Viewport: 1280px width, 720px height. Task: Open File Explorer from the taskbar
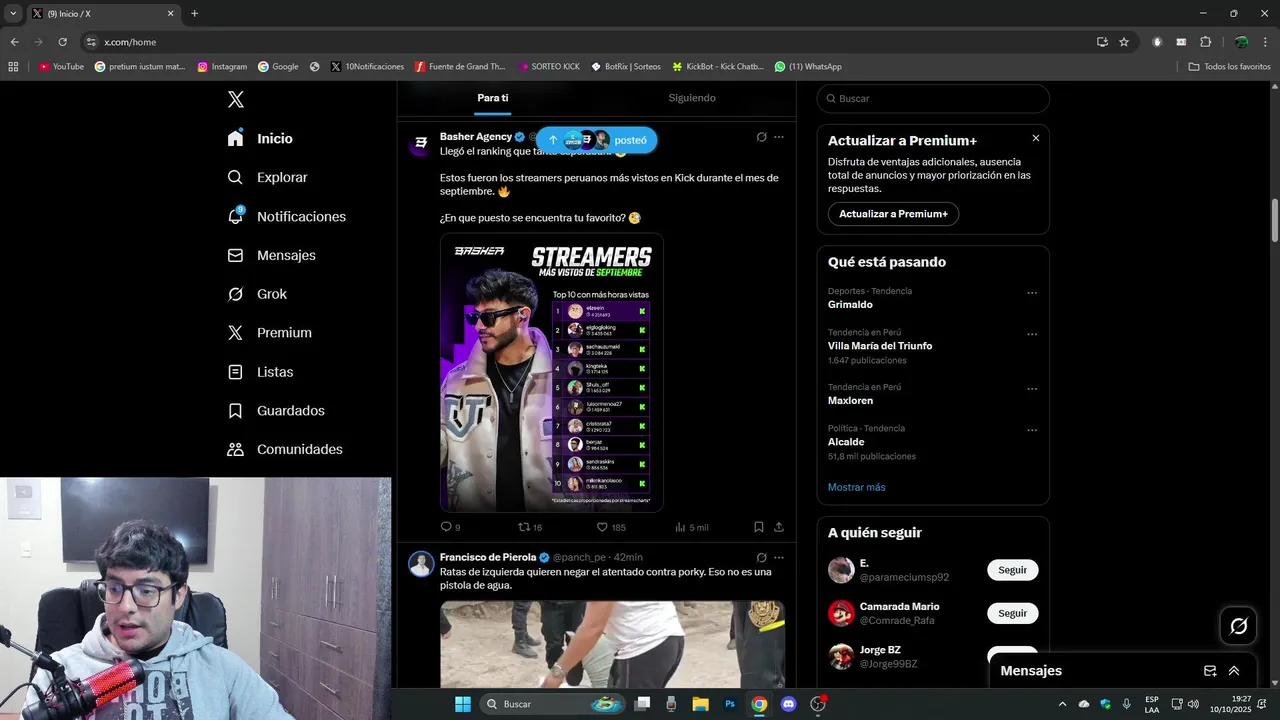click(700, 704)
